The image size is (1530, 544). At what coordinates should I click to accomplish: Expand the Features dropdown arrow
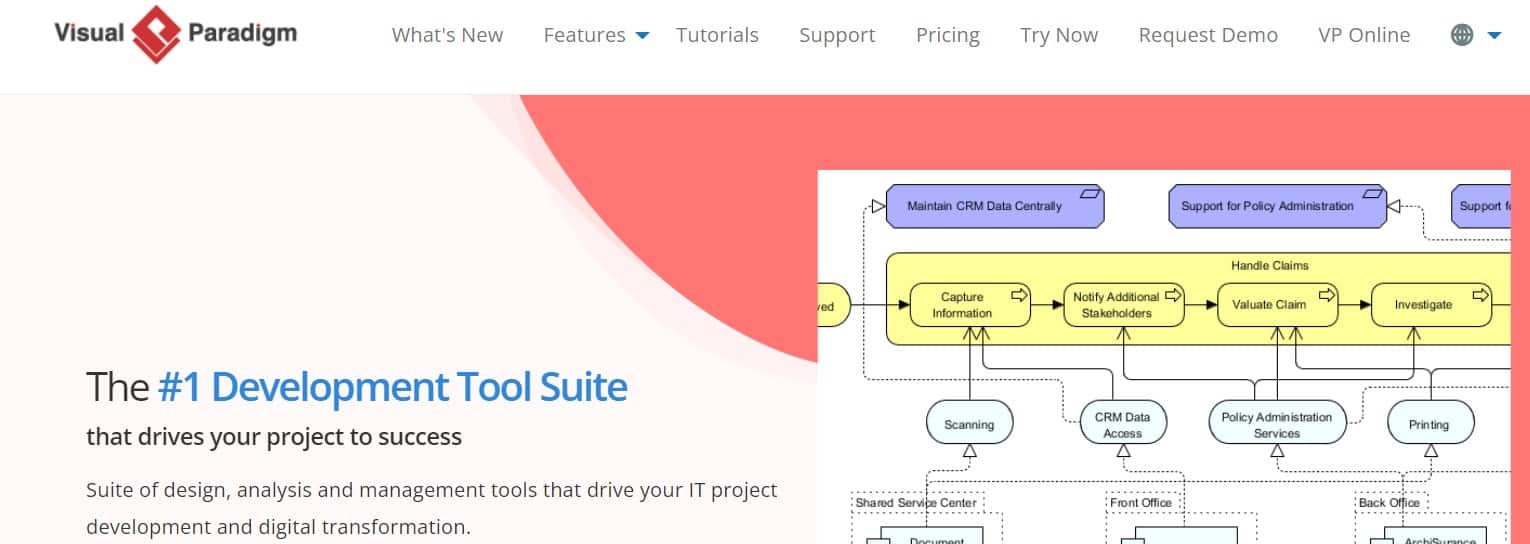coord(642,36)
